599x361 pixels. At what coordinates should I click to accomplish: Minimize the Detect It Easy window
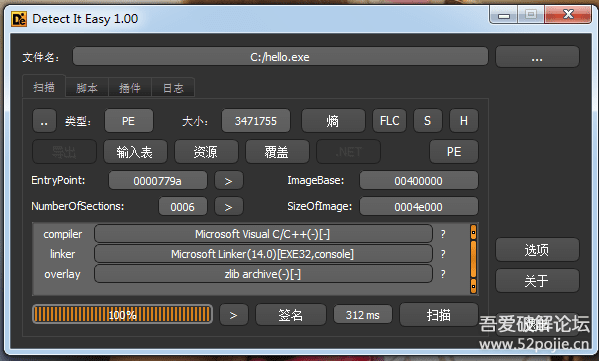504,15
